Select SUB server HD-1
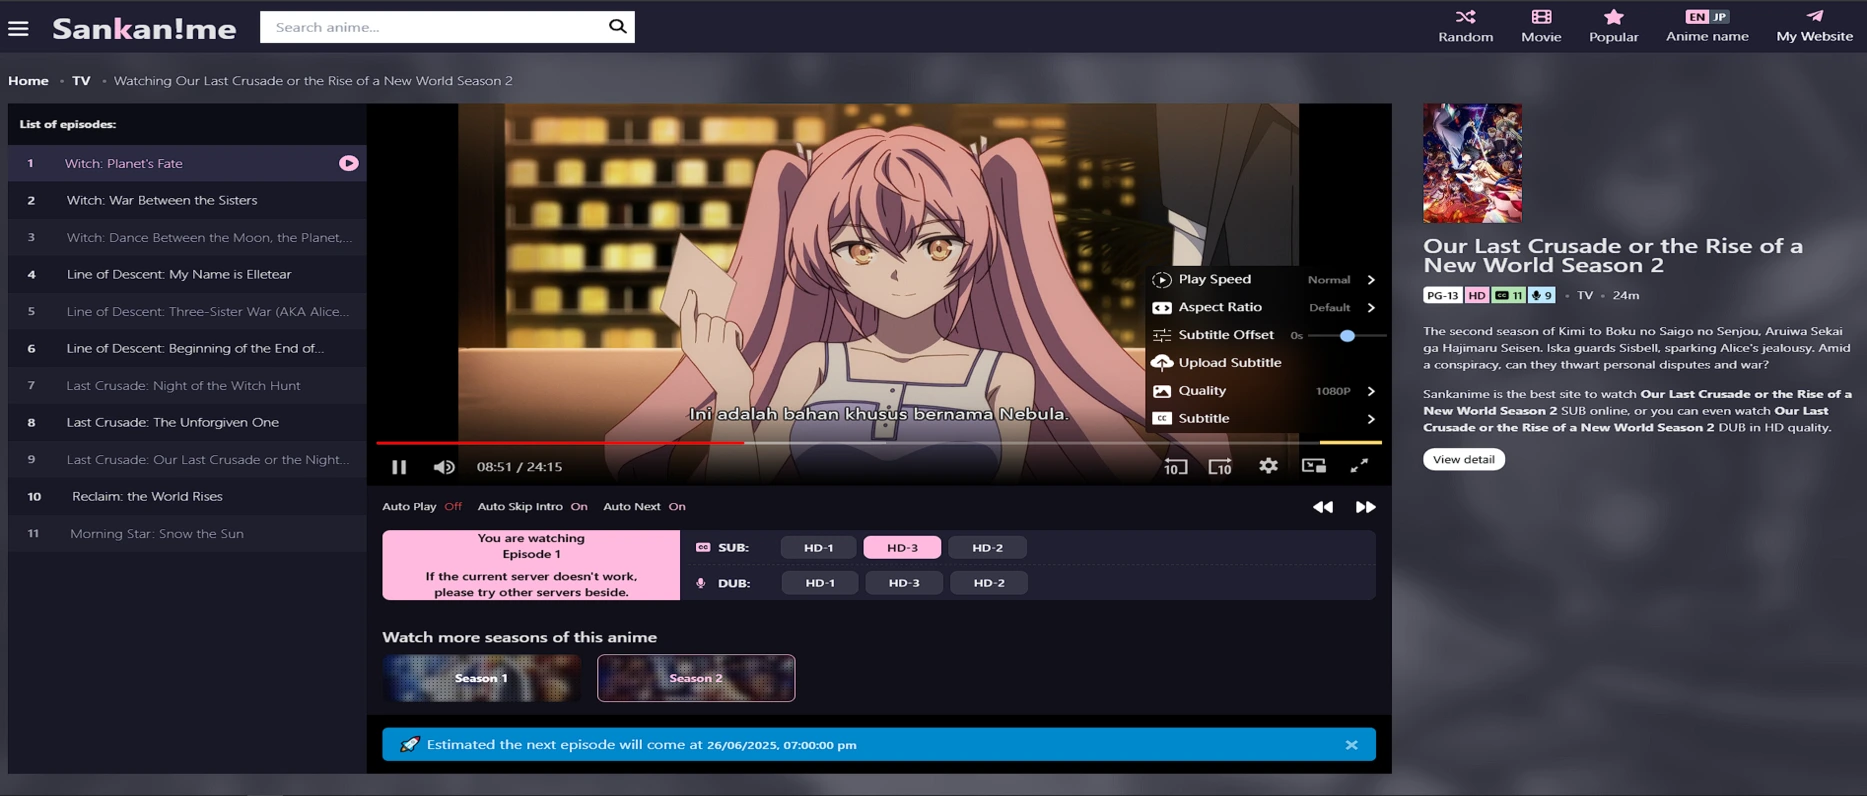Viewport: 1867px width, 796px height. coord(818,548)
